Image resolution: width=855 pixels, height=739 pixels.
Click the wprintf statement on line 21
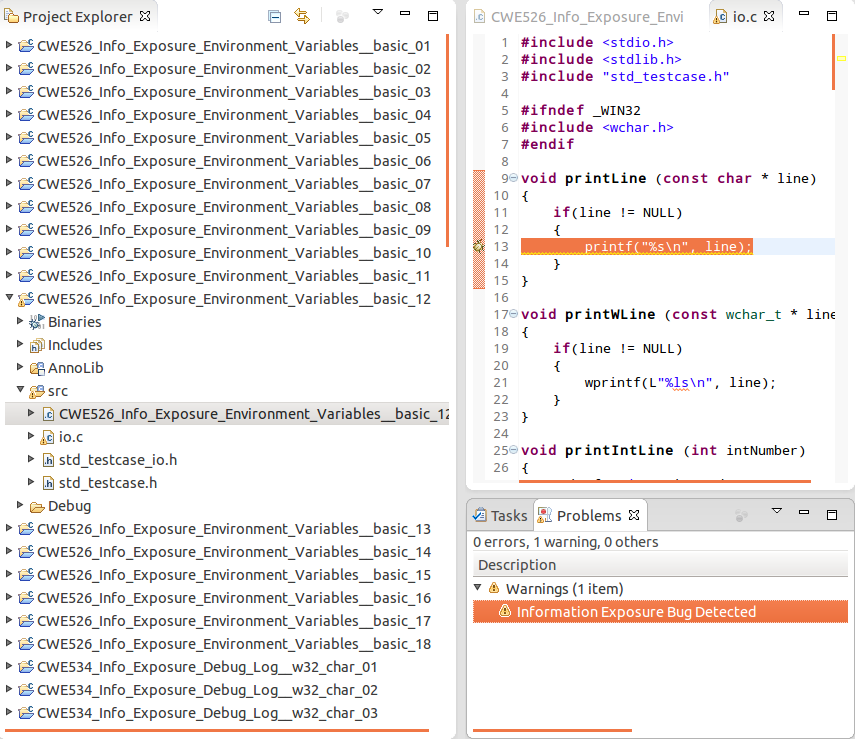679,382
